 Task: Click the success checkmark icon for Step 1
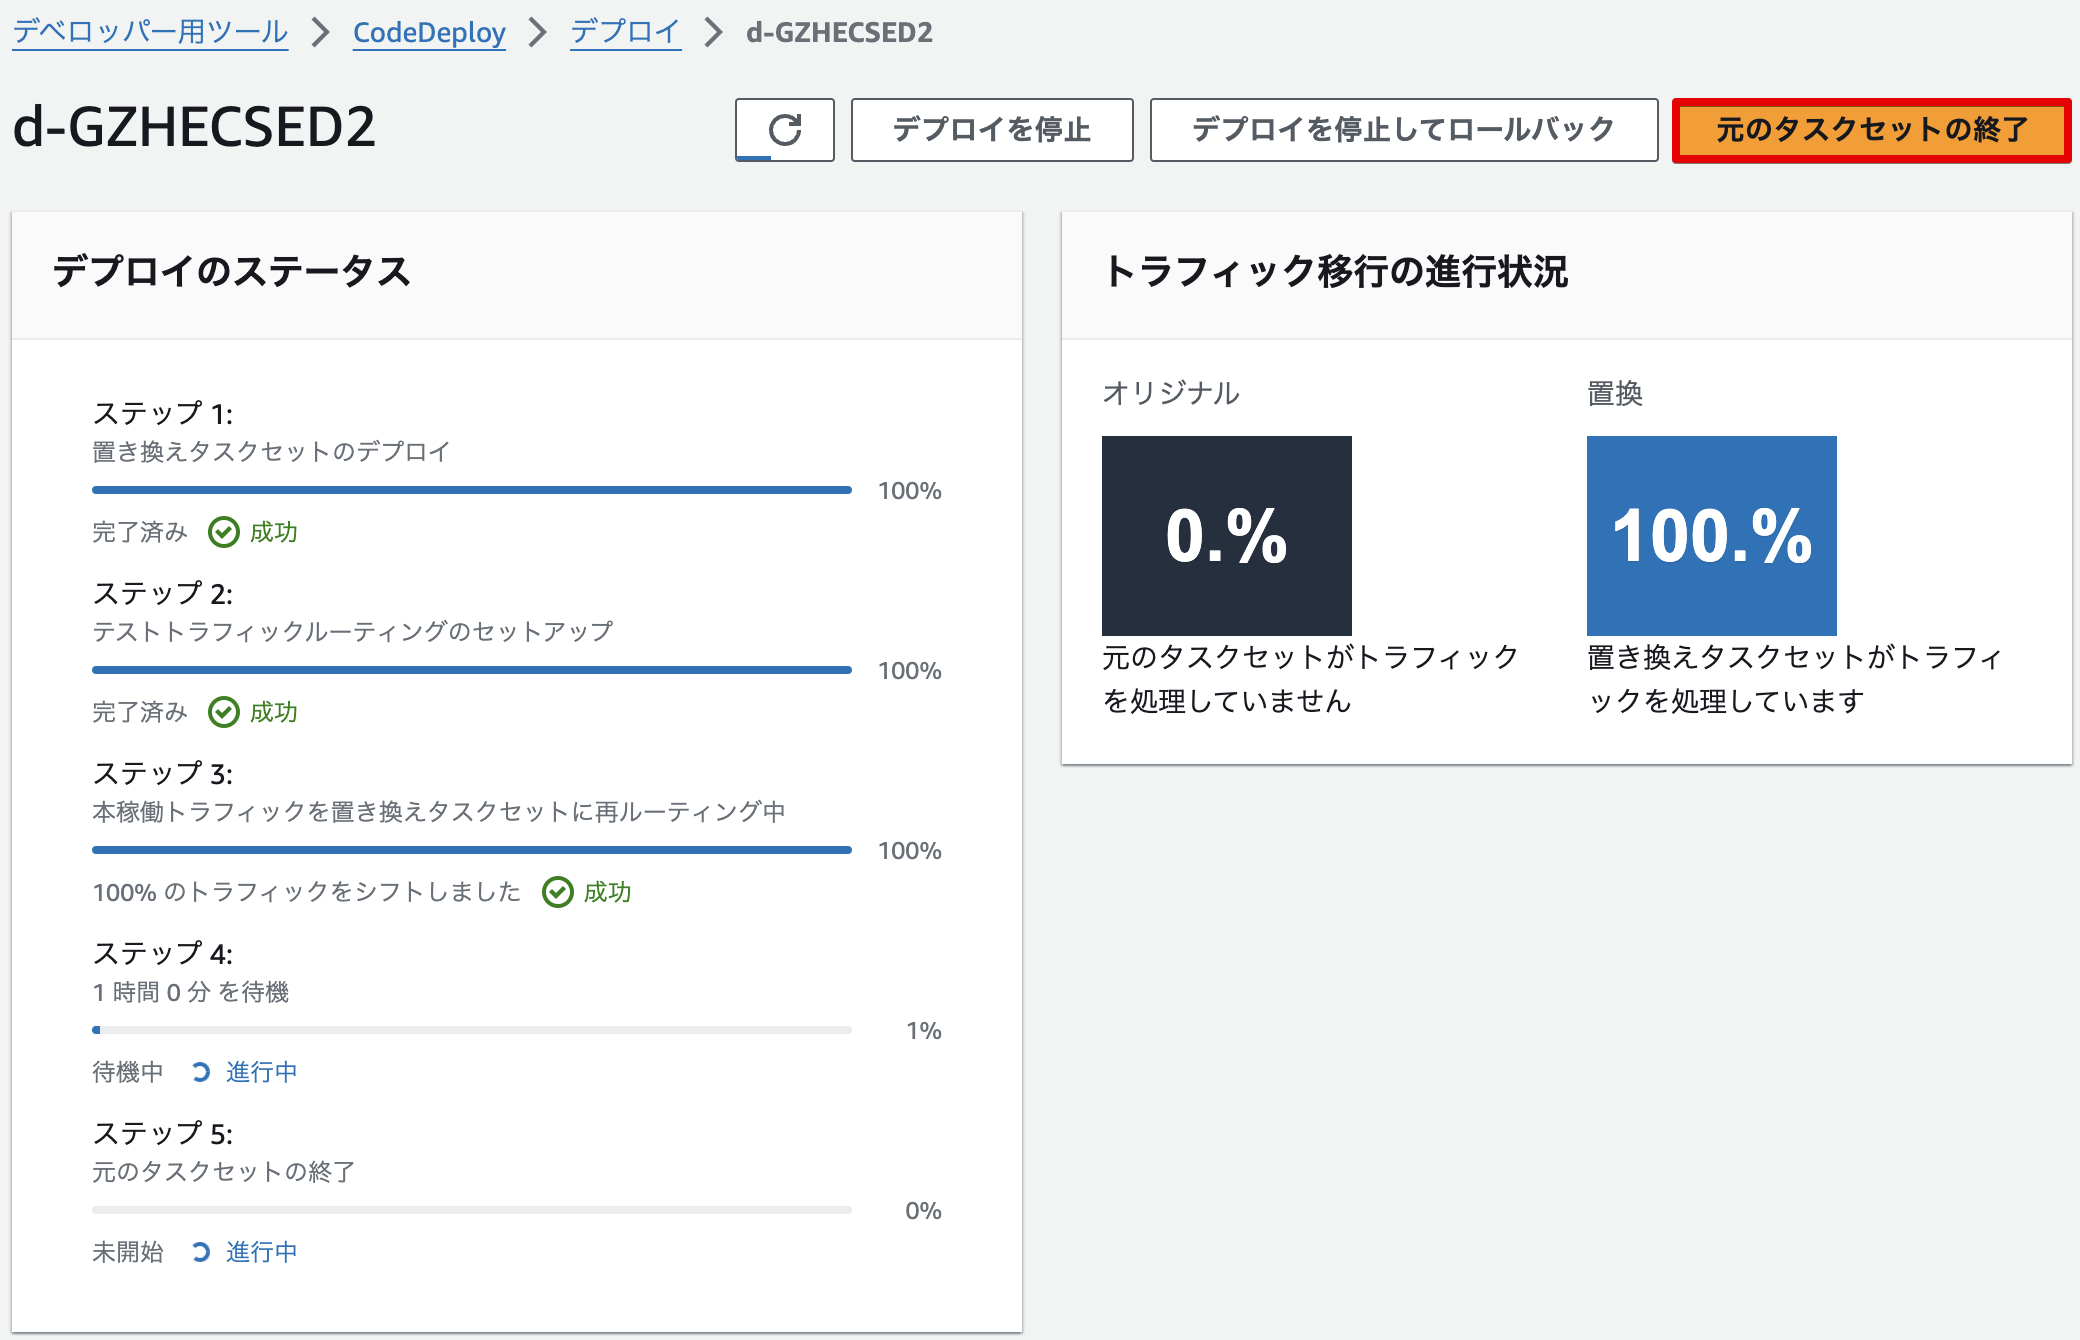(224, 531)
